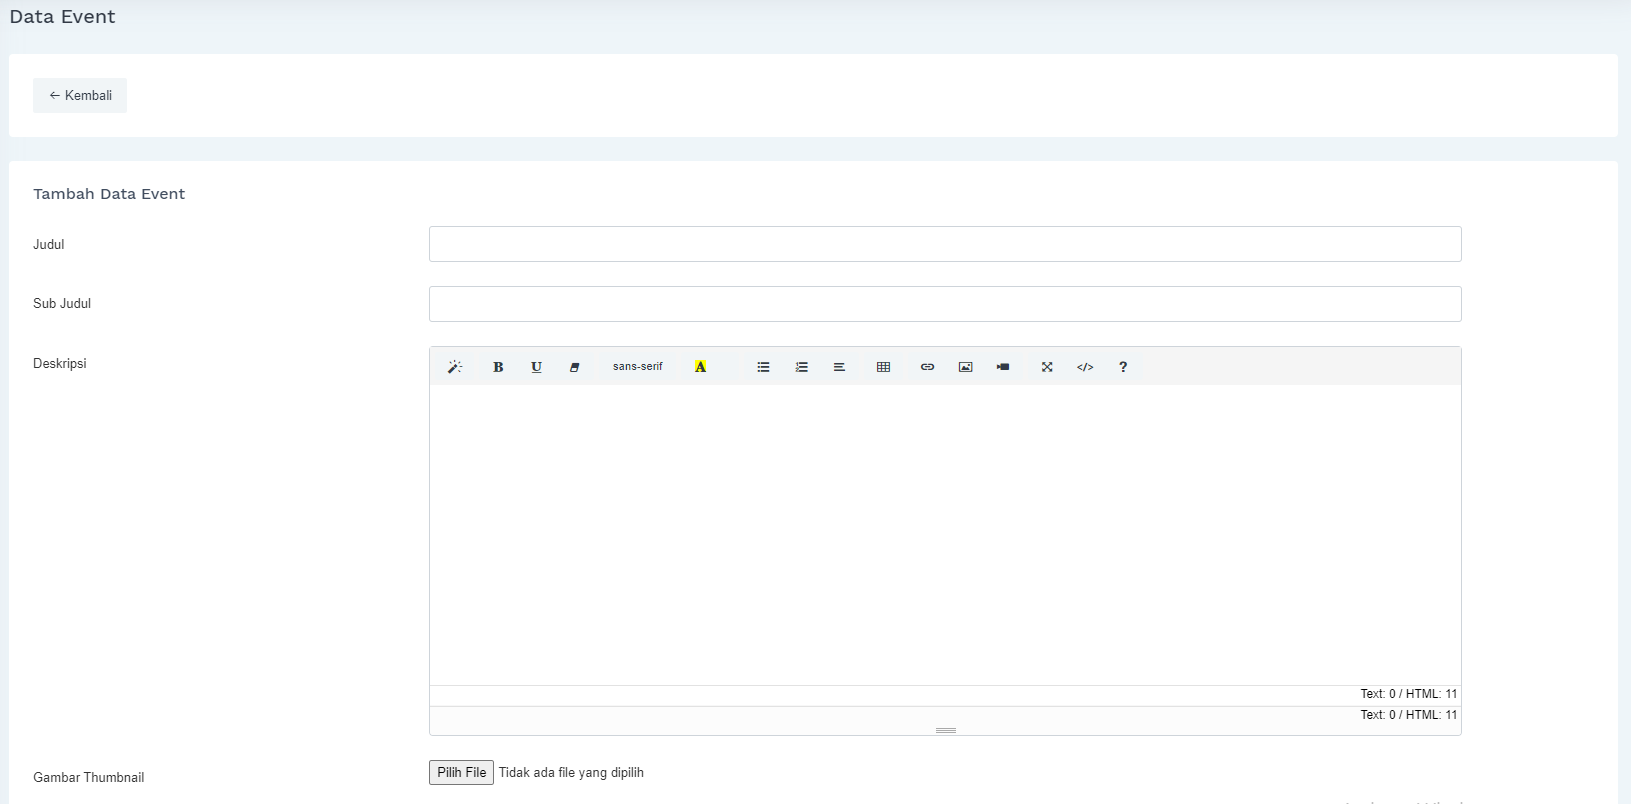This screenshot has height=804, width=1631.
Task: Insert a picture into the description
Action: click(x=965, y=367)
